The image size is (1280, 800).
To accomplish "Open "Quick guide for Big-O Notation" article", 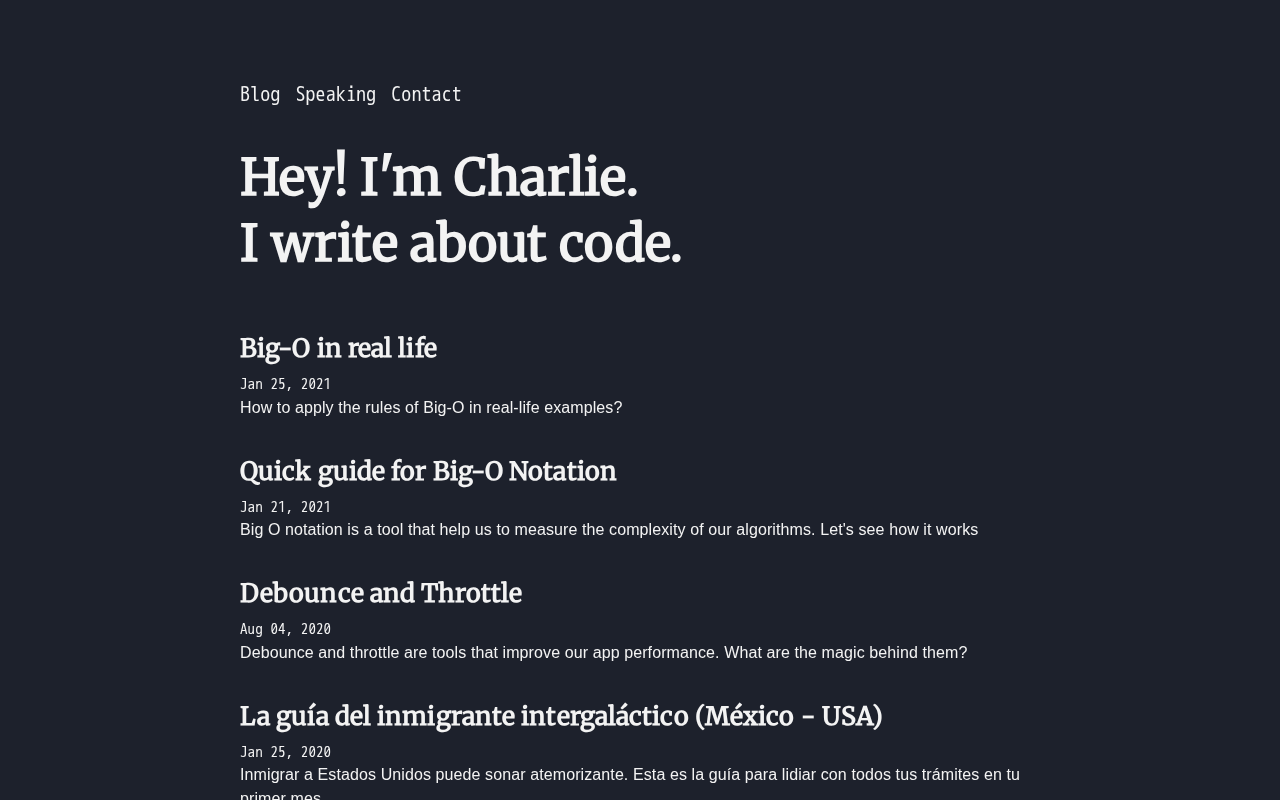I will pyautogui.click(x=428, y=471).
